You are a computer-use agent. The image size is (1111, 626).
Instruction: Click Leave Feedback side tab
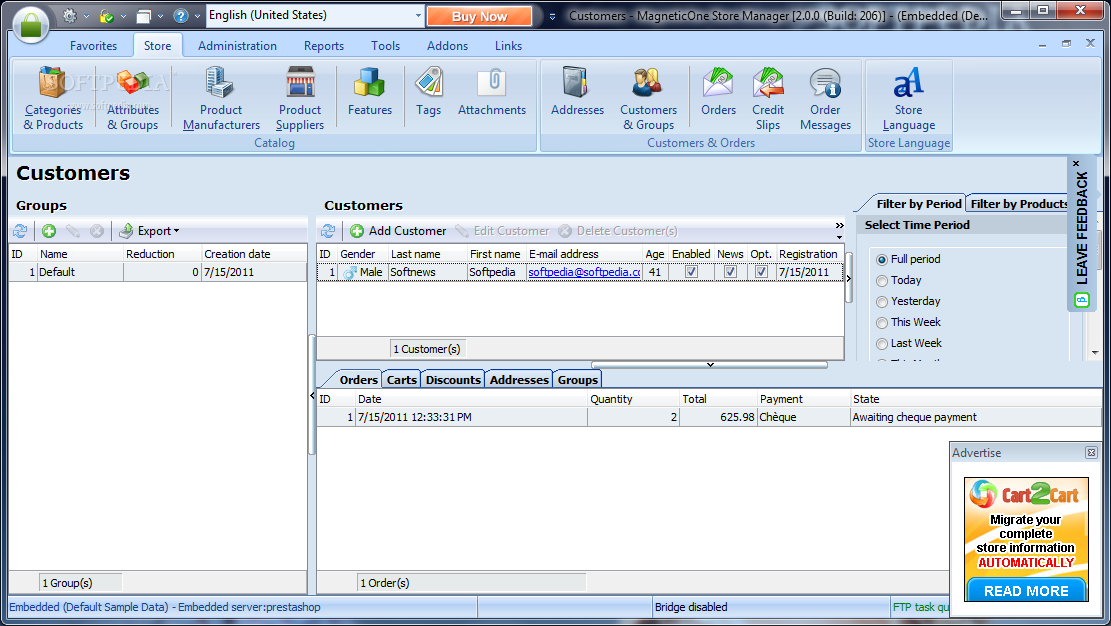[1081, 234]
